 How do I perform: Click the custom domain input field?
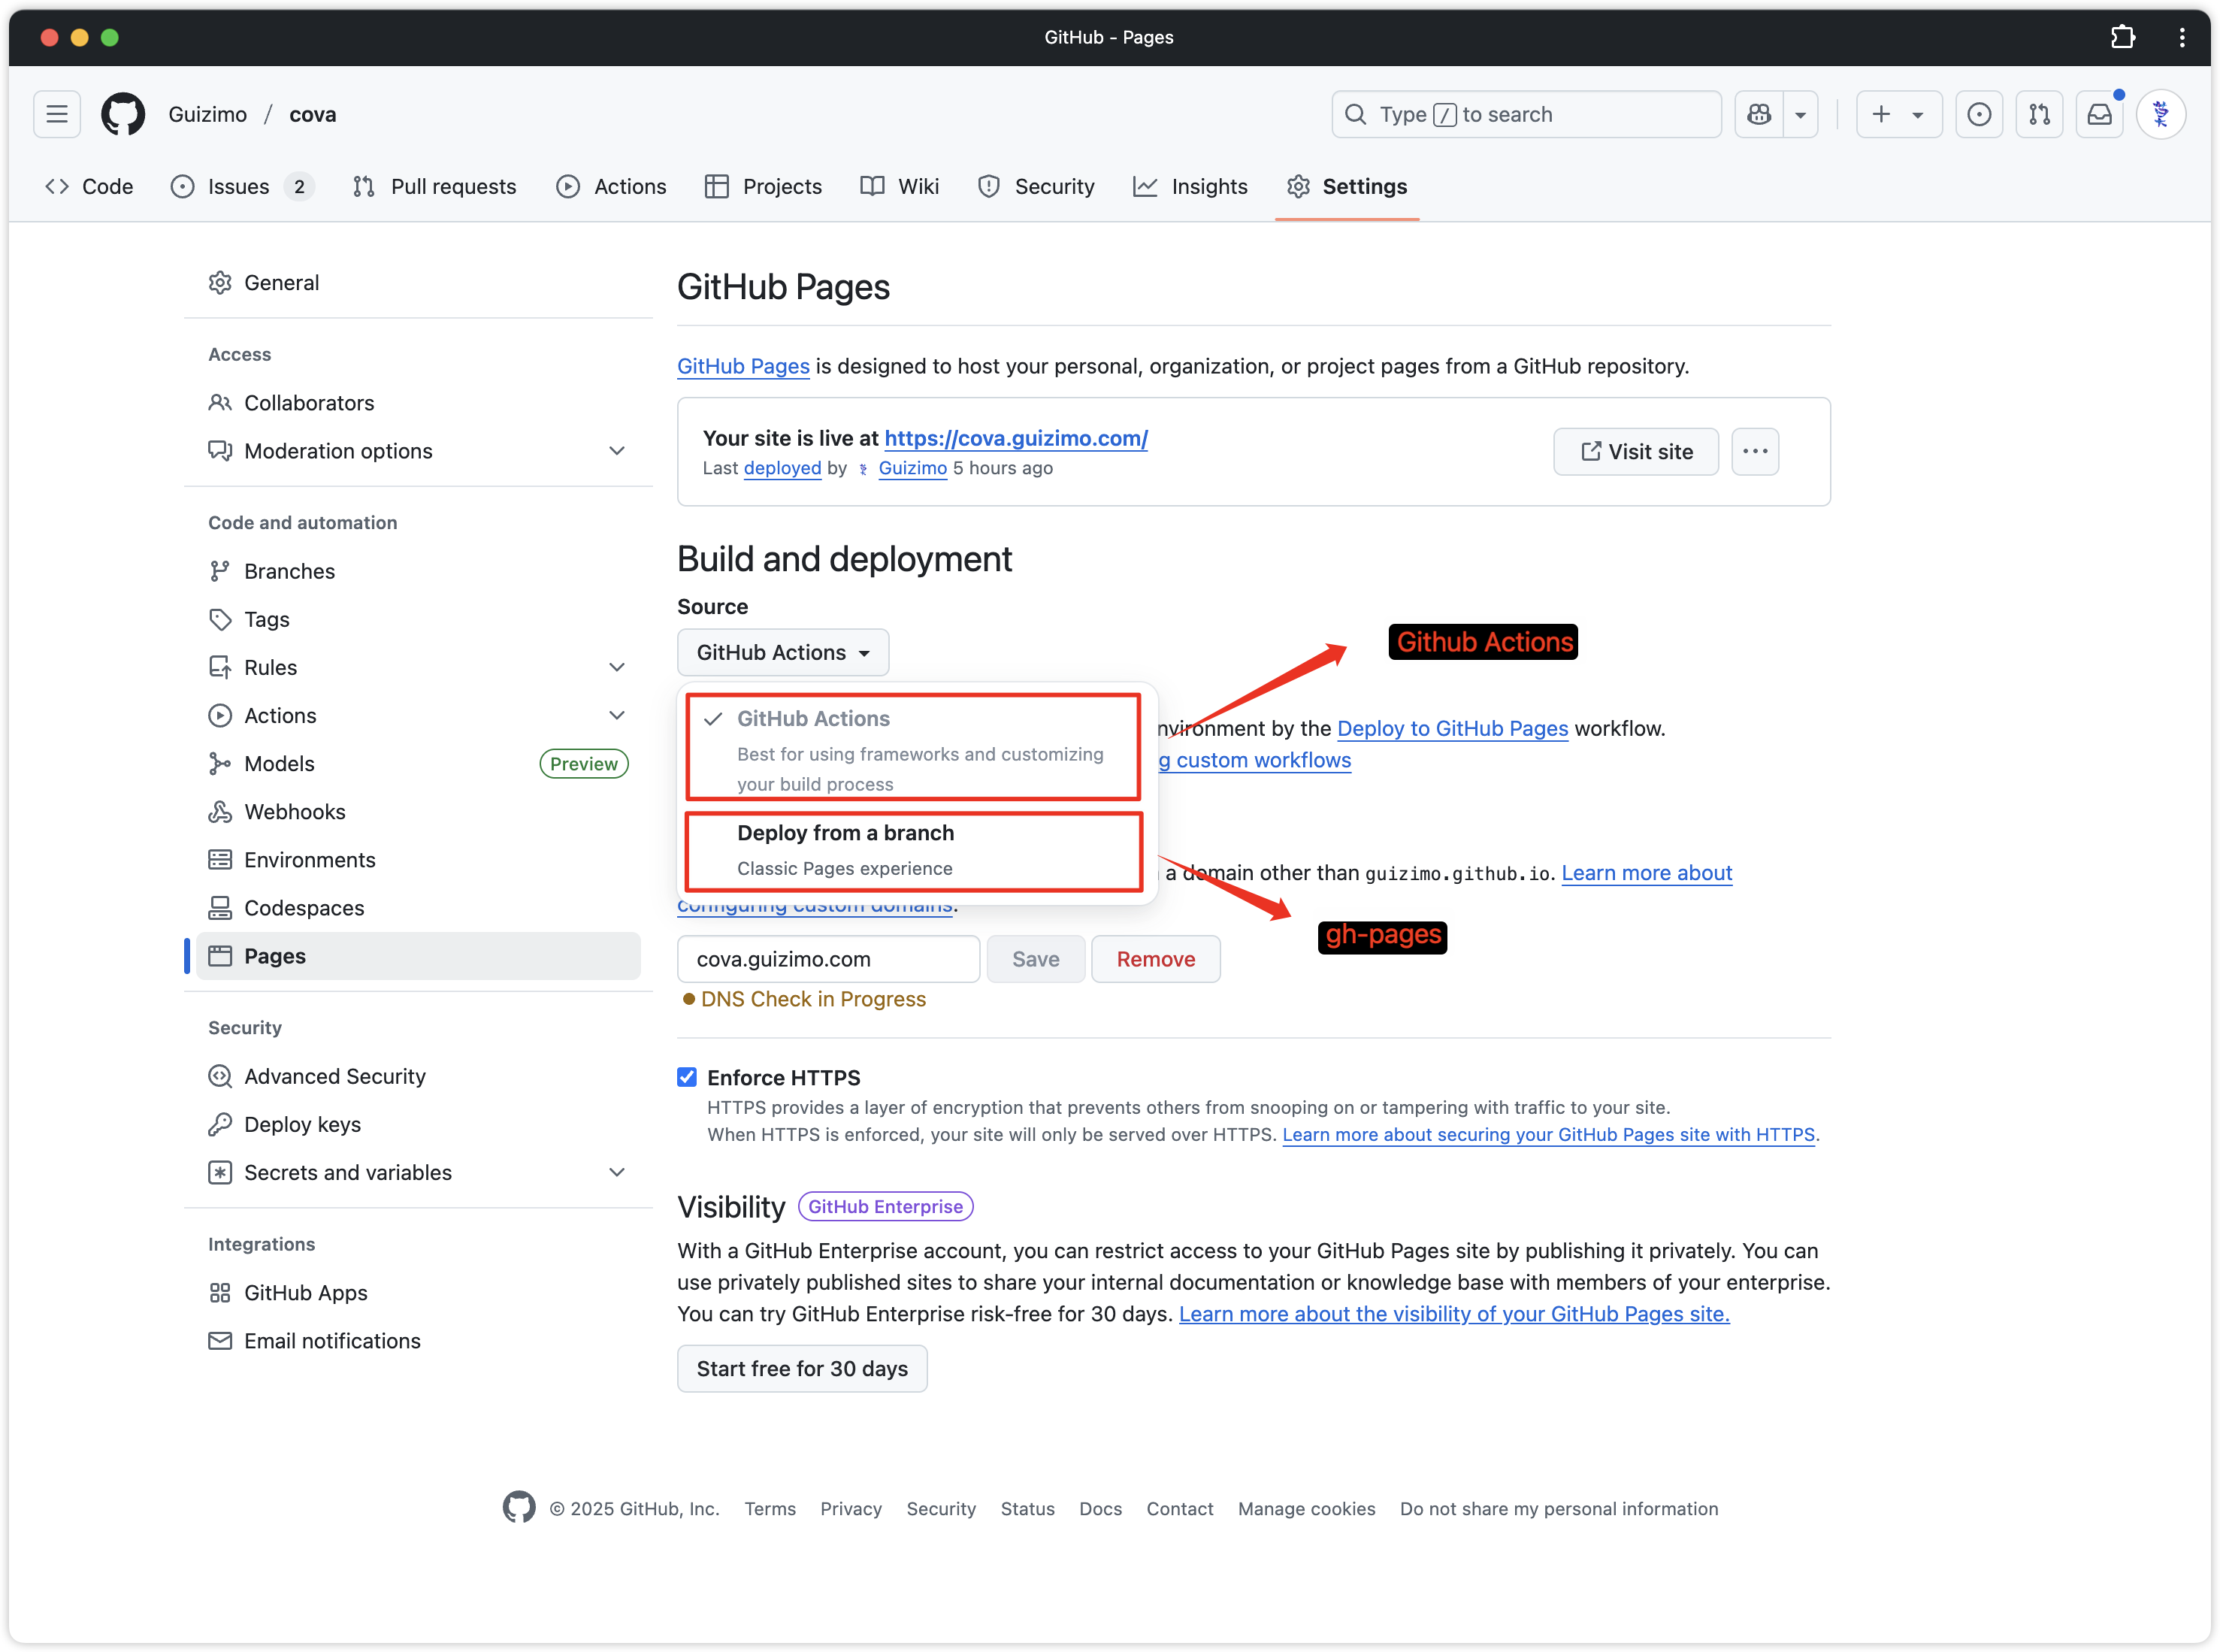828,959
